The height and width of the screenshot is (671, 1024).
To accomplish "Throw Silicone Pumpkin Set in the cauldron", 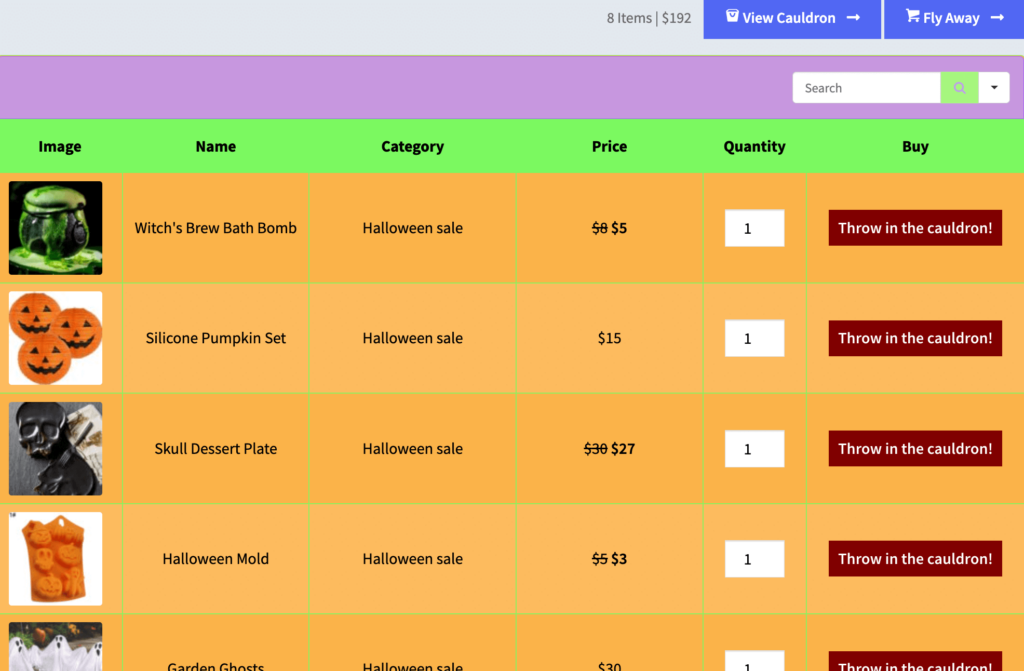I will pos(914,338).
